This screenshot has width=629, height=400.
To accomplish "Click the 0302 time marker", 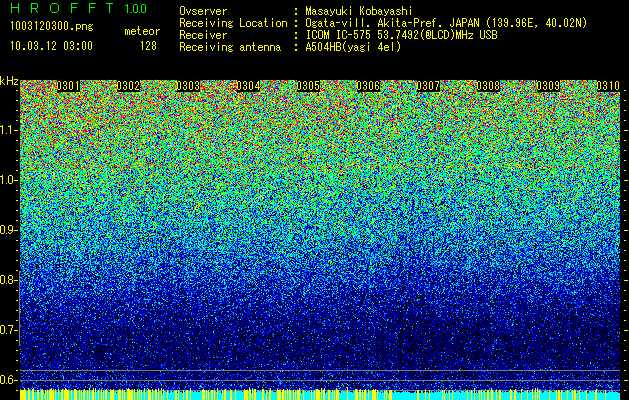I will (128, 86).
